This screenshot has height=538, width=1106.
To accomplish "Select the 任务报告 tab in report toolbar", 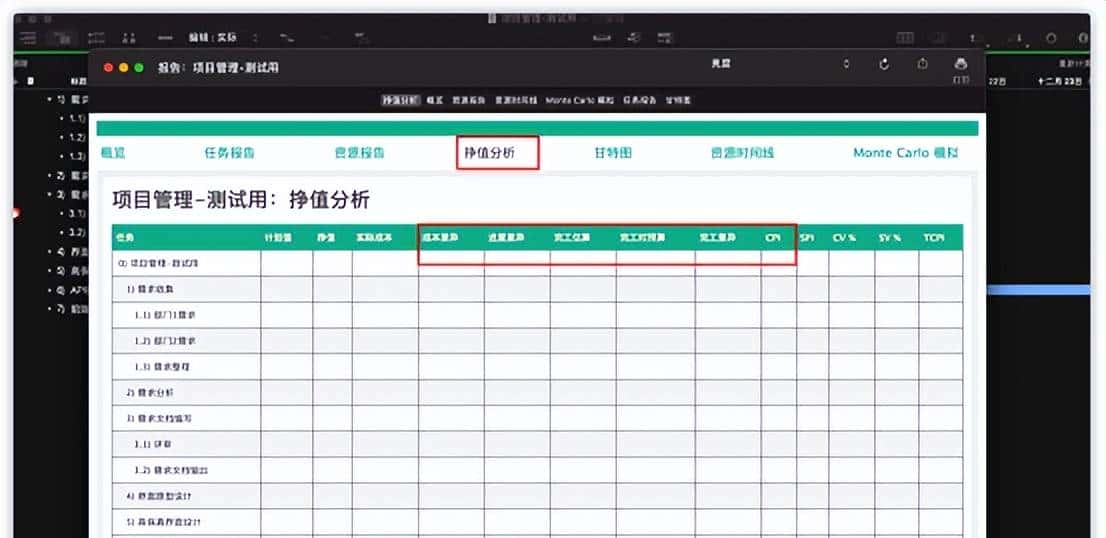I will point(638,100).
